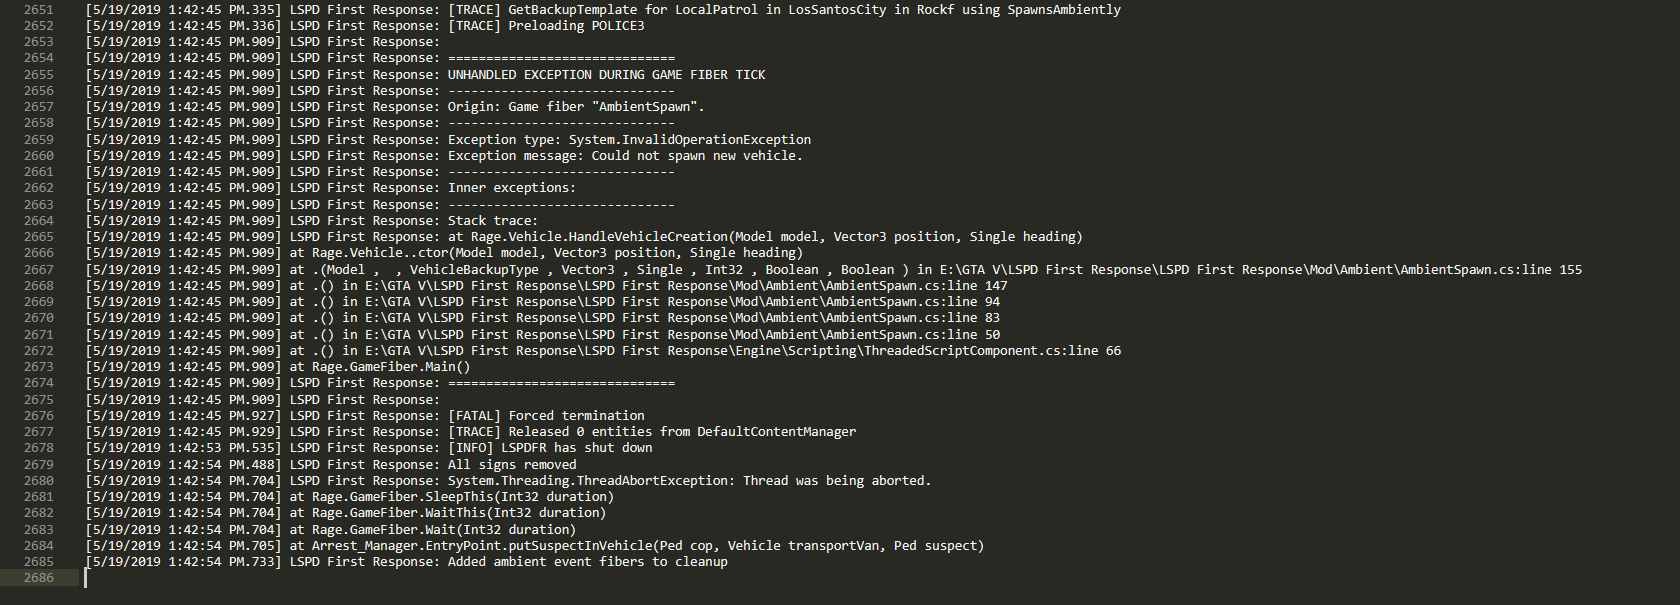Click "Origin: Game fiber "AmbientSpawn"" line
This screenshot has height=605, width=1680.
(576, 107)
